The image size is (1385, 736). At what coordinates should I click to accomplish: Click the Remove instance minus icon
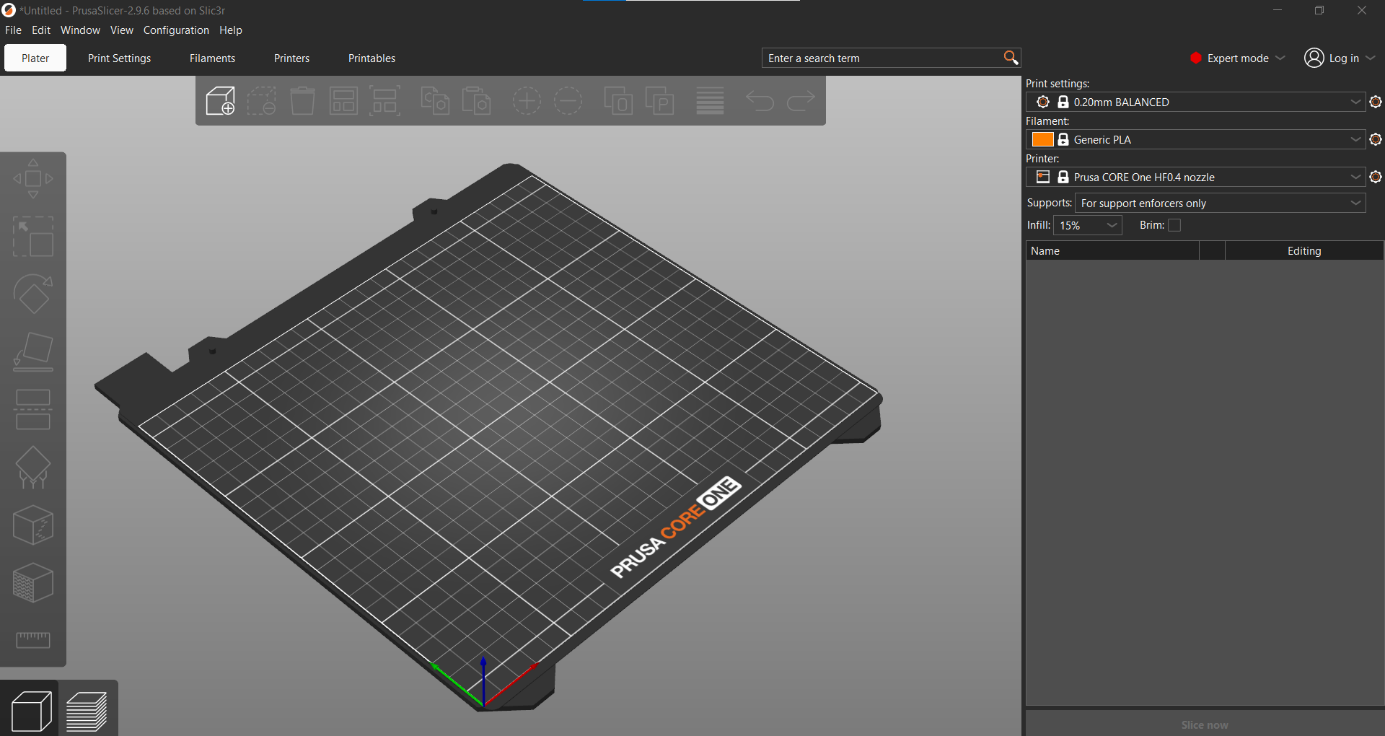coord(568,101)
